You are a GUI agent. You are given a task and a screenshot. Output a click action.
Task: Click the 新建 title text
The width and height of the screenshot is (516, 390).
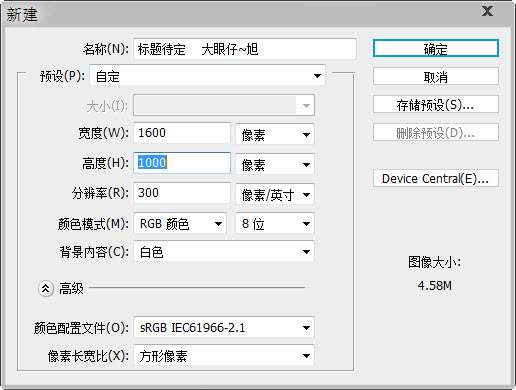(x=22, y=15)
